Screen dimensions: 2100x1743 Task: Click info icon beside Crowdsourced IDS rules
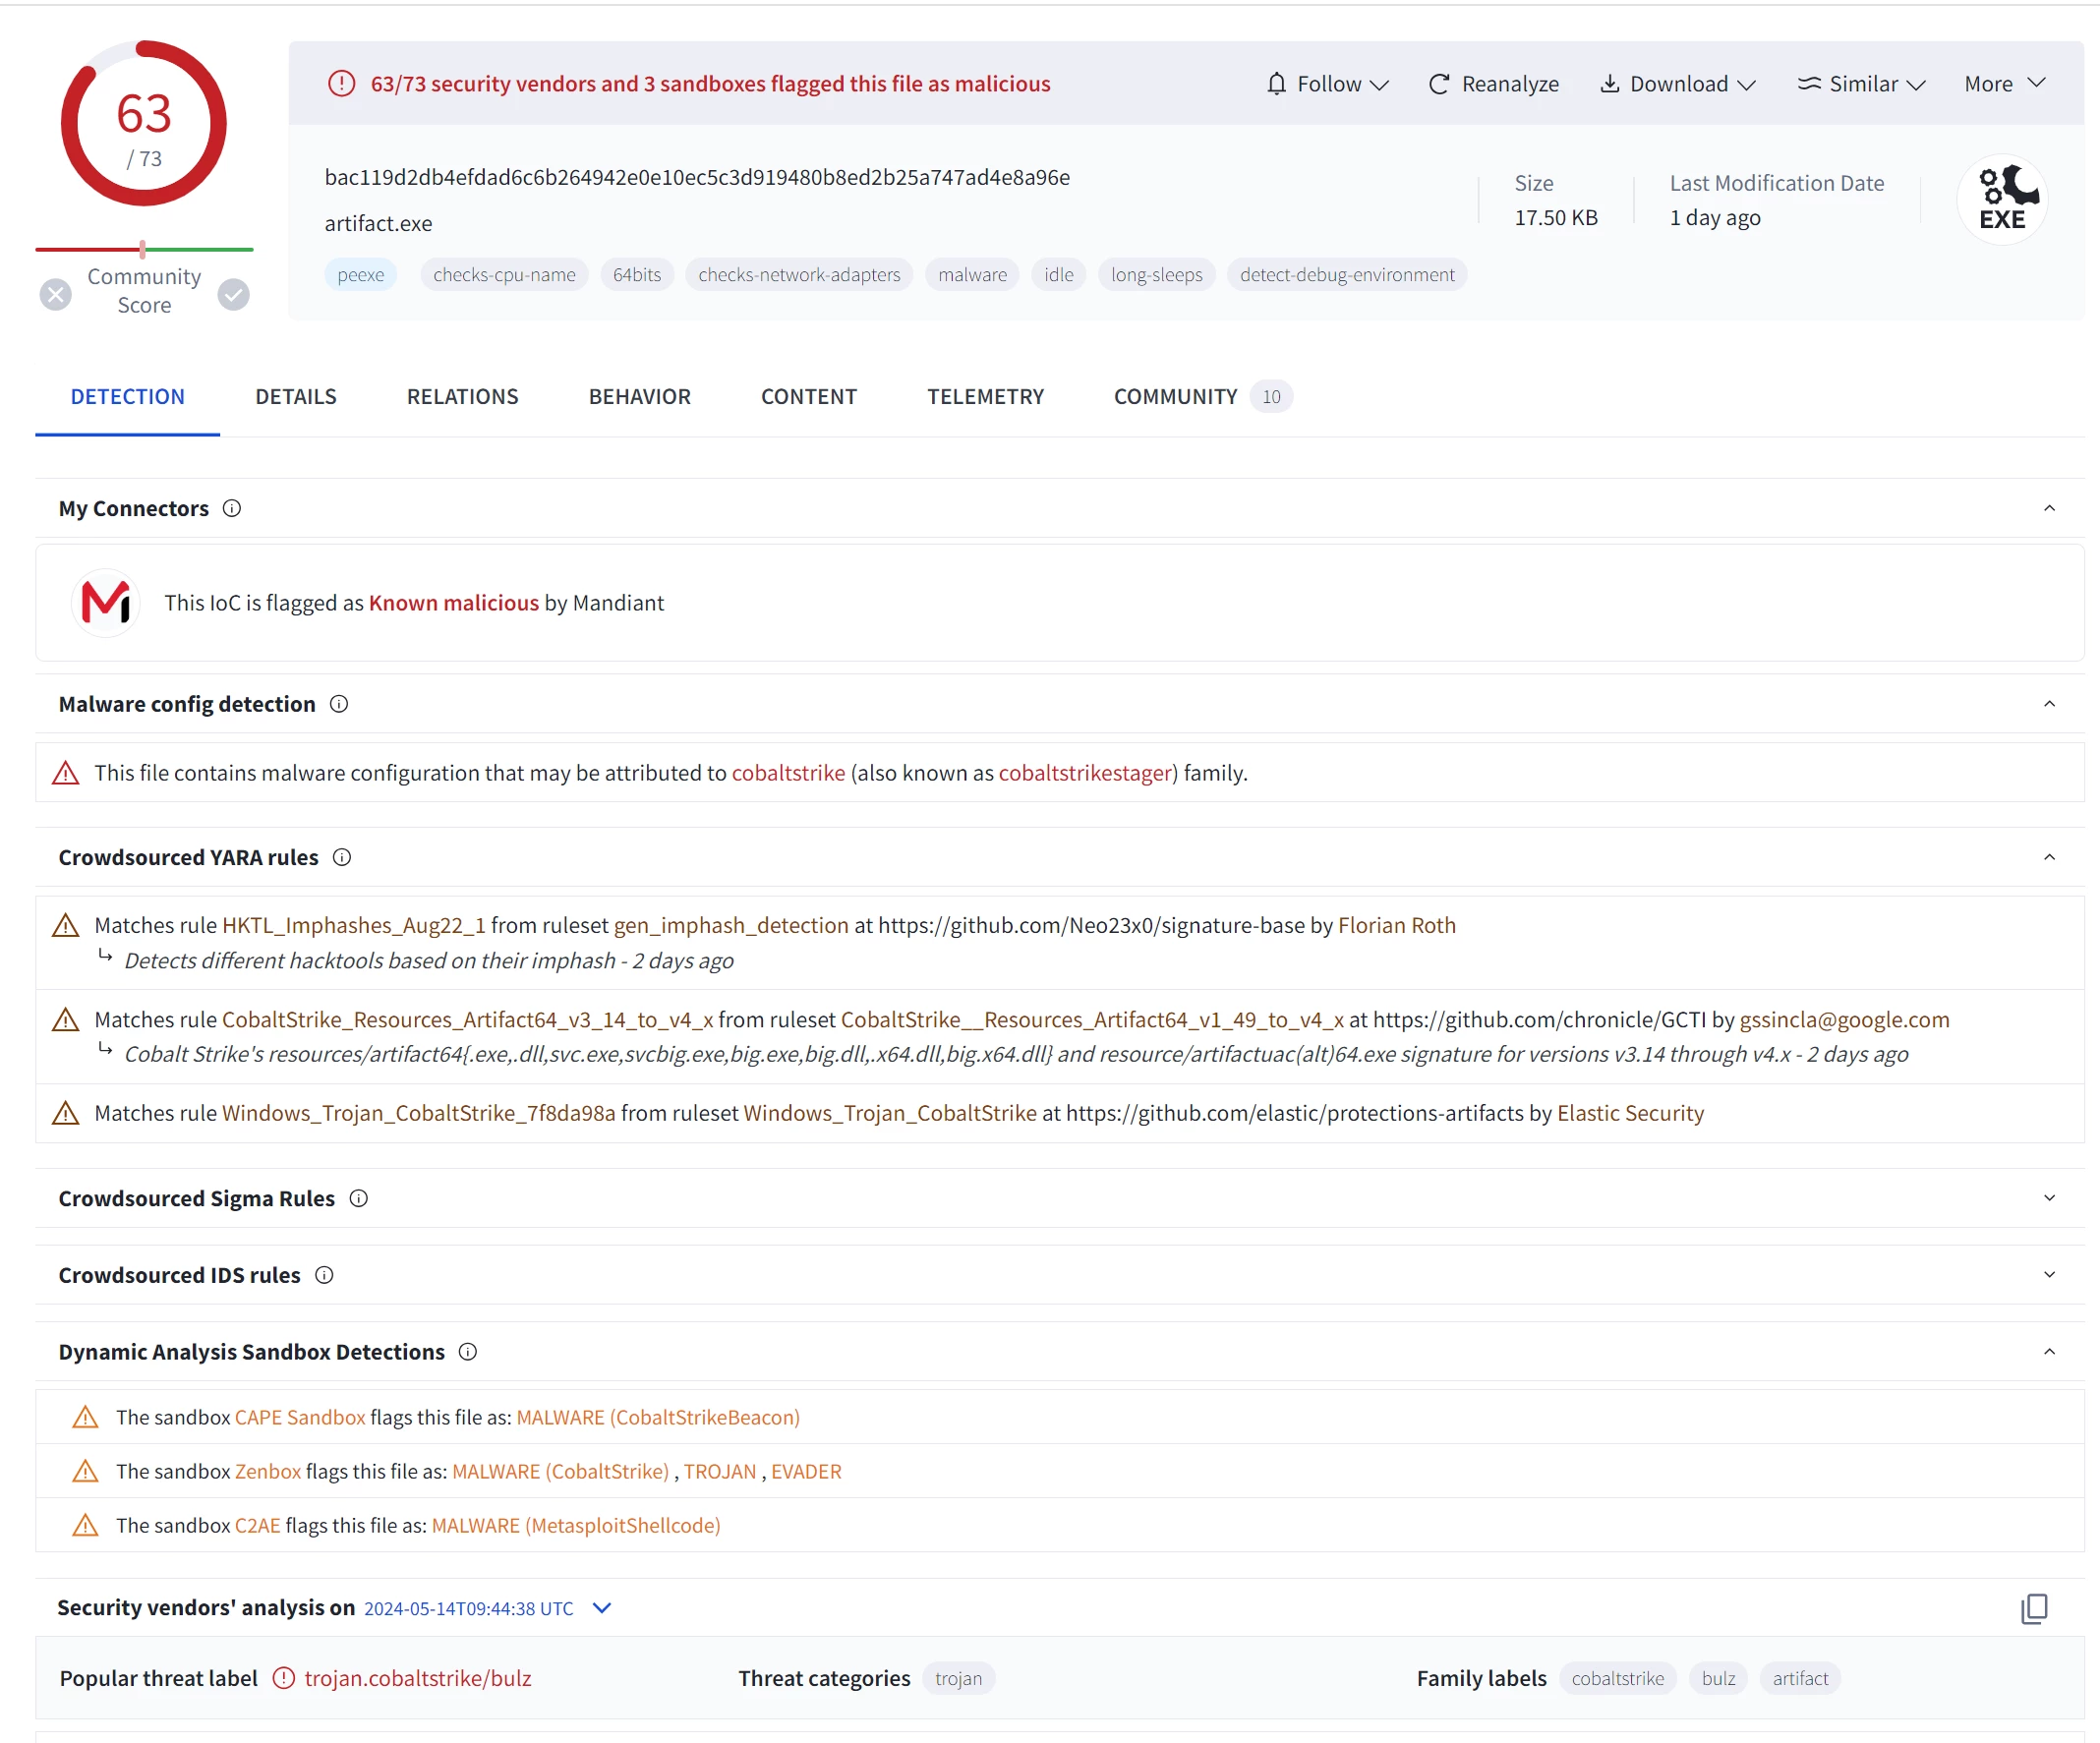coord(324,1276)
